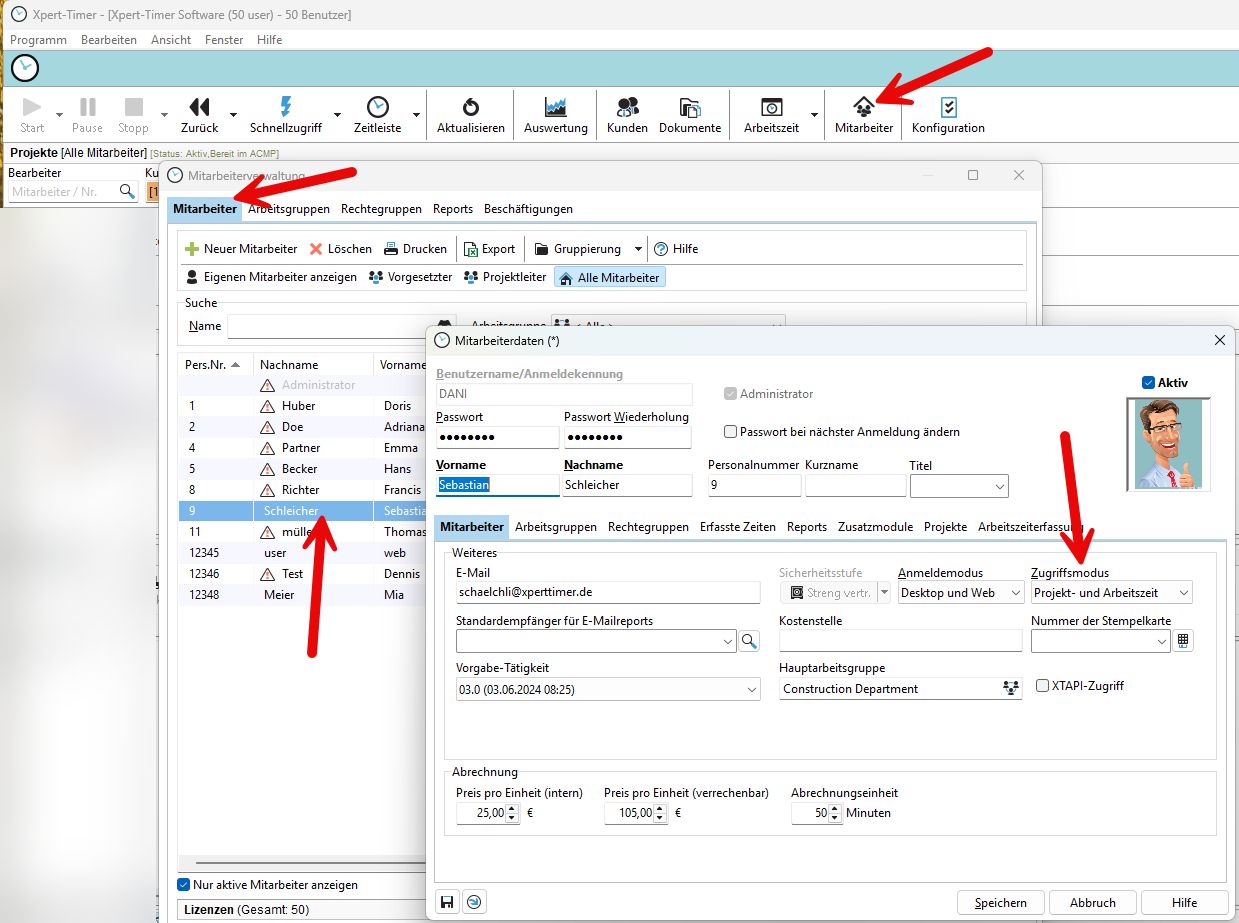This screenshot has height=923, width=1239.
Task: Click the search icon beside Standardempfänger
Action: (x=748, y=642)
